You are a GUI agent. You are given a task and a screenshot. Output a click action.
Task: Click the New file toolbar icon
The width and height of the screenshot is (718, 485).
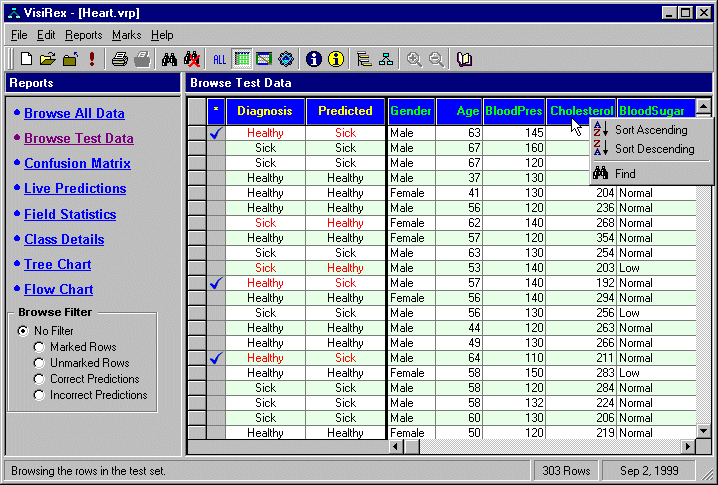pos(27,59)
